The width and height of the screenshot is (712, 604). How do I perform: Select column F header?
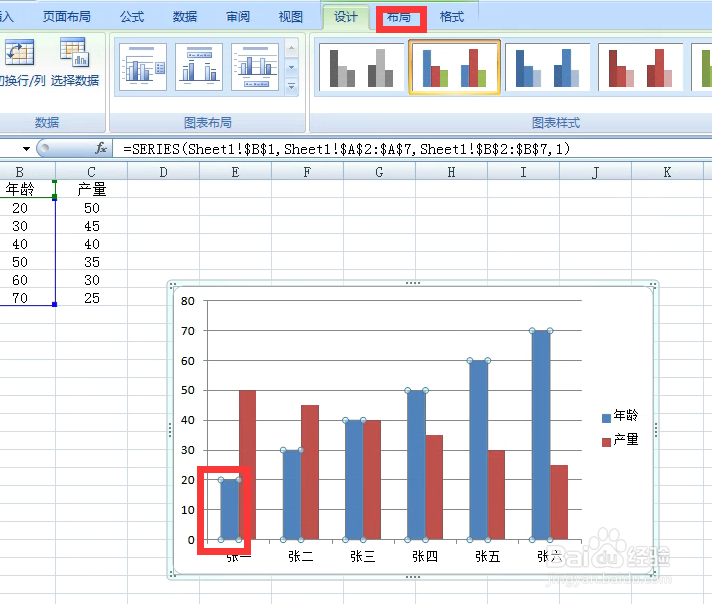(307, 172)
